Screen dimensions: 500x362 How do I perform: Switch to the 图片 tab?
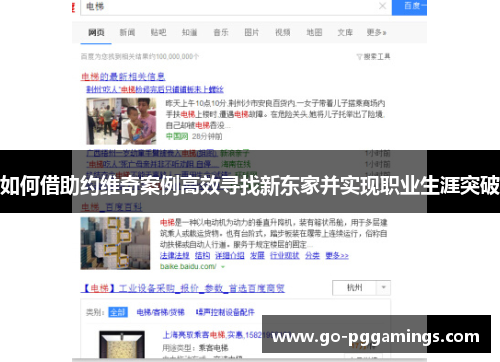(x=251, y=32)
